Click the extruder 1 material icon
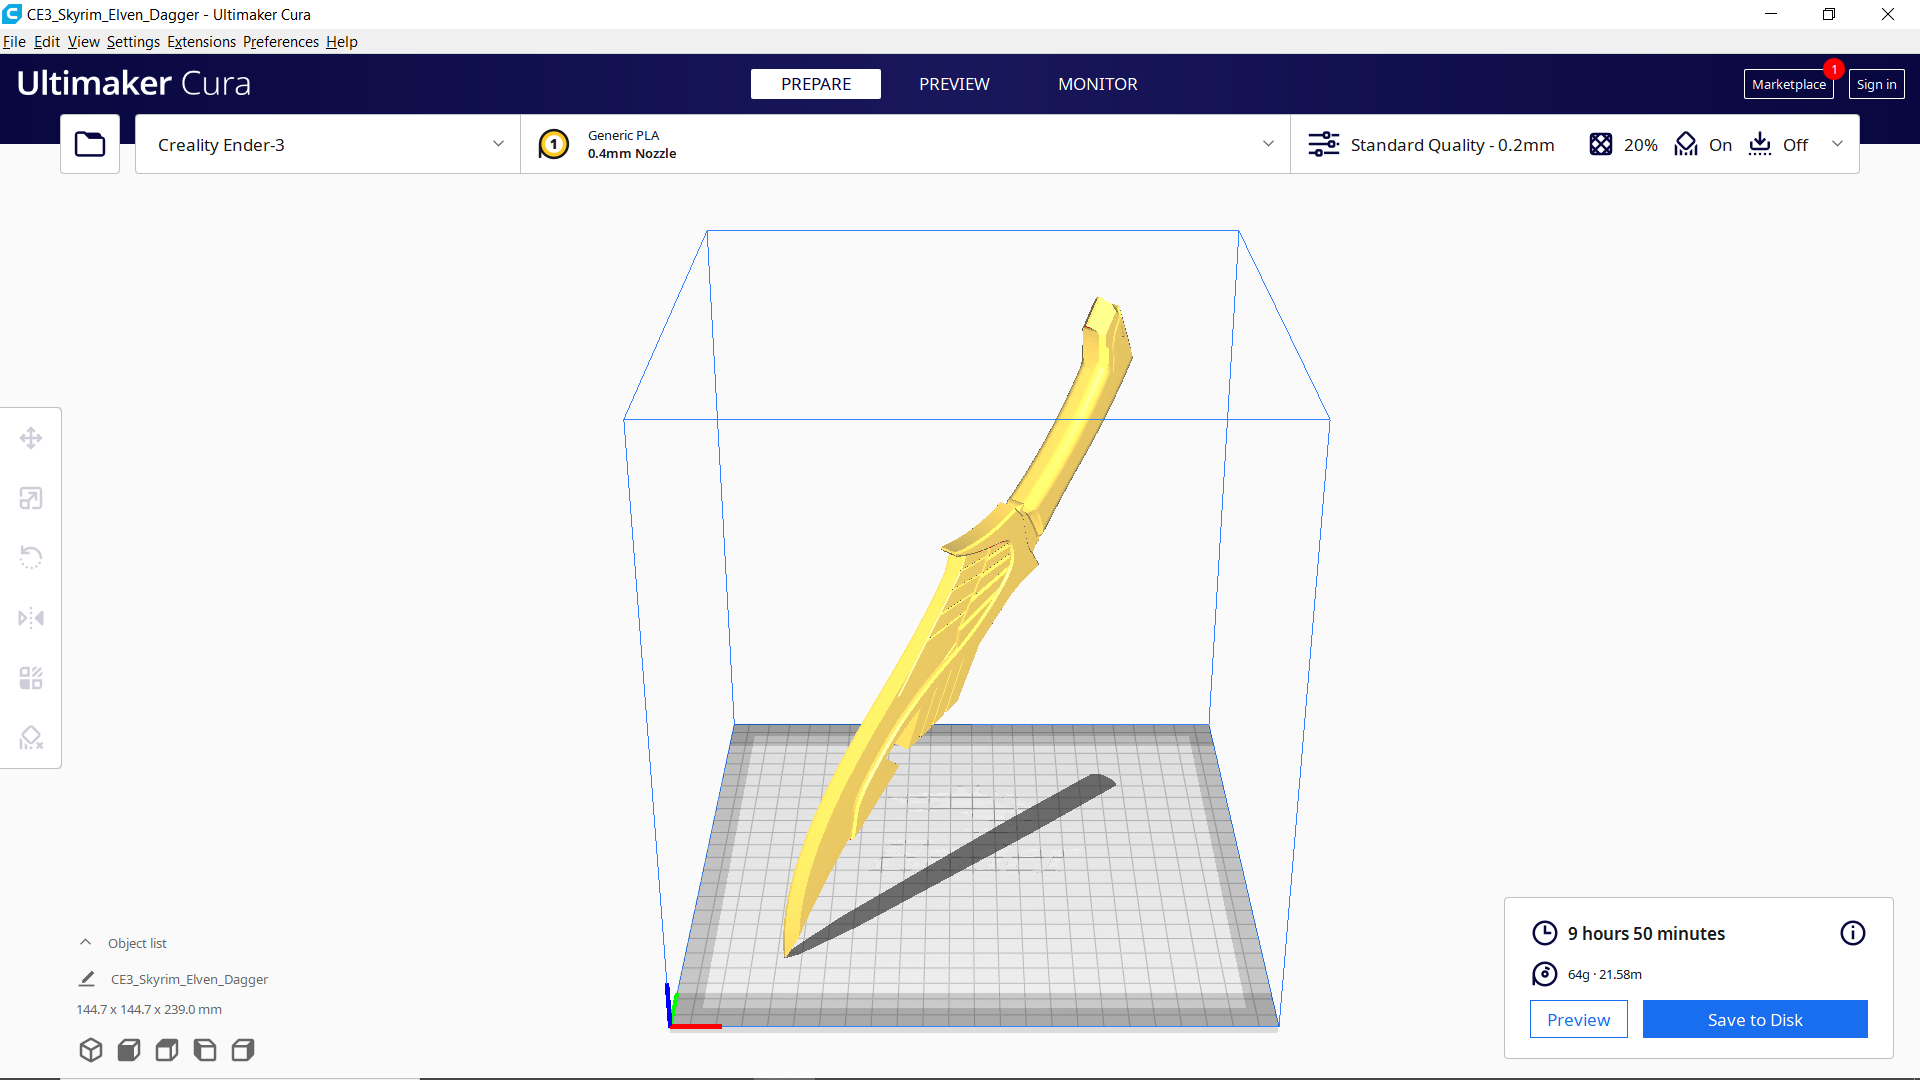1920x1080 pixels. coord(554,144)
